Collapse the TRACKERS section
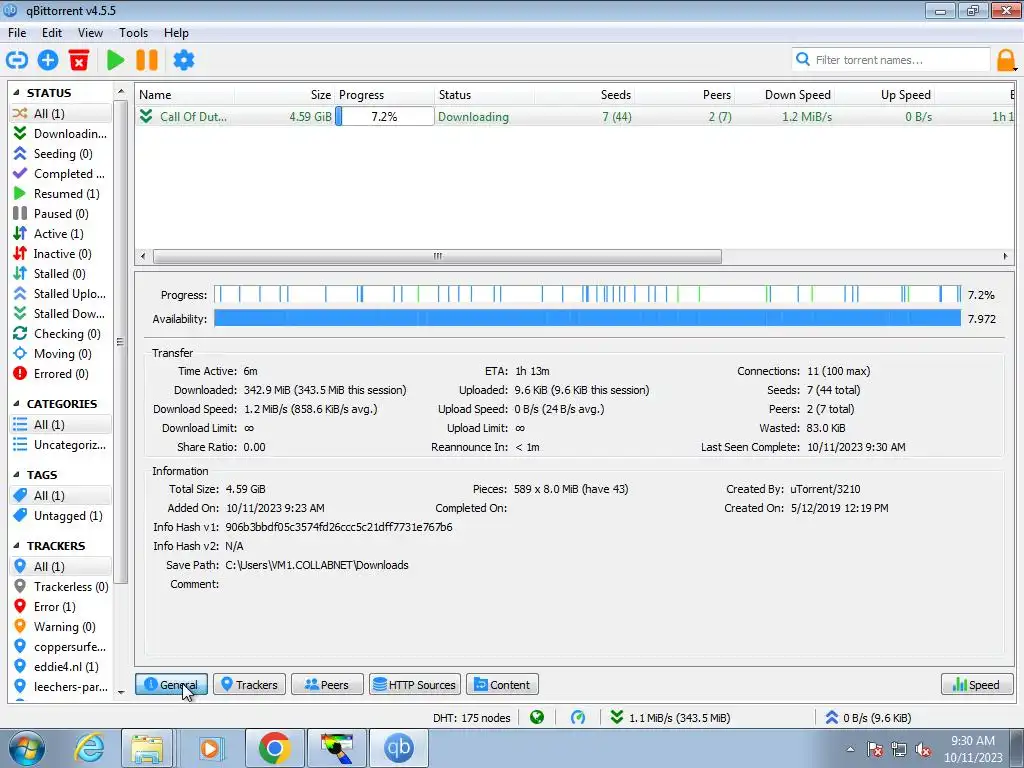Image resolution: width=1024 pixels, height=768 pixels. pos(16,545)
